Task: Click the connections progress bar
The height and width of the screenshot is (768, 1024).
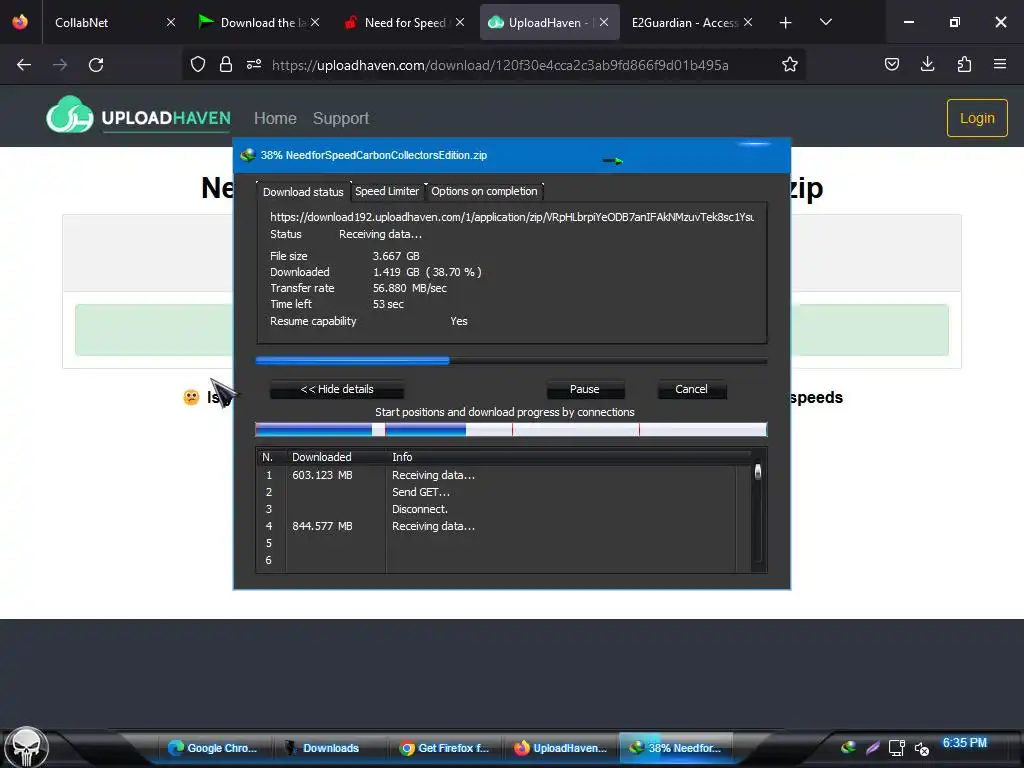Action: click(511, 429)
